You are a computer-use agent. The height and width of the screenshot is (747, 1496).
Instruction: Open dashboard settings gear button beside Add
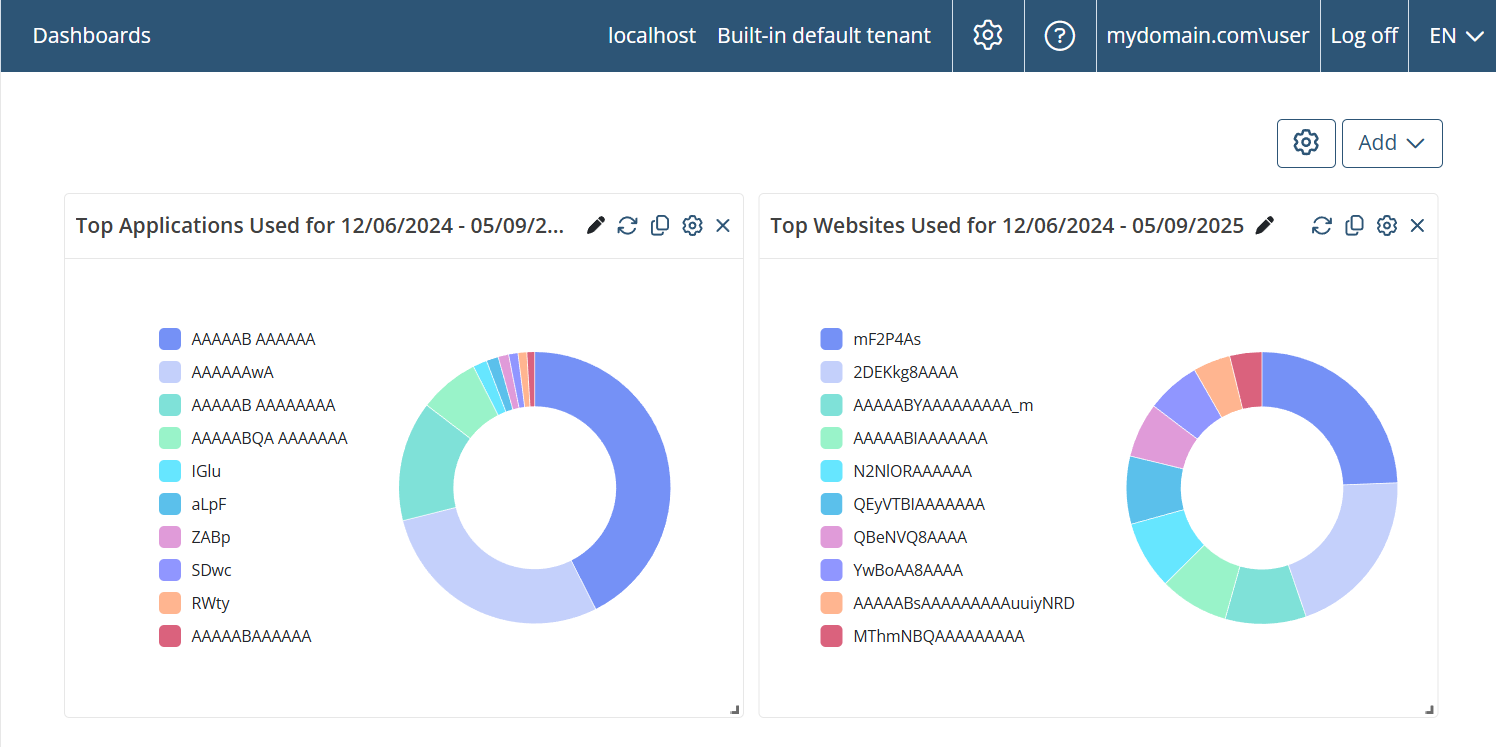(x=1306, y=143)
